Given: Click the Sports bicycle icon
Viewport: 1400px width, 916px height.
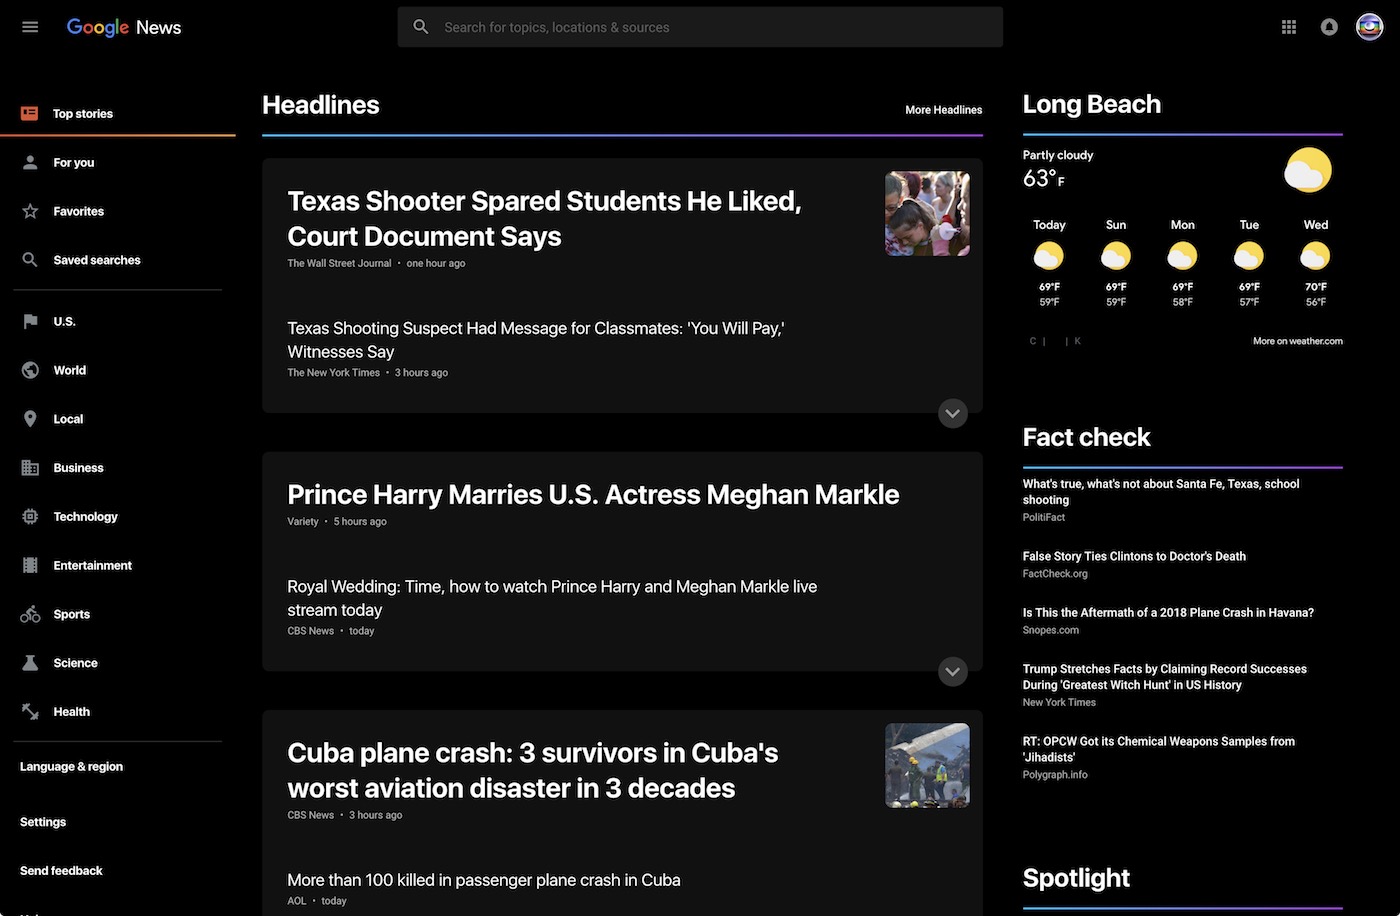Looking at the screenshot, I should point(30,614).
